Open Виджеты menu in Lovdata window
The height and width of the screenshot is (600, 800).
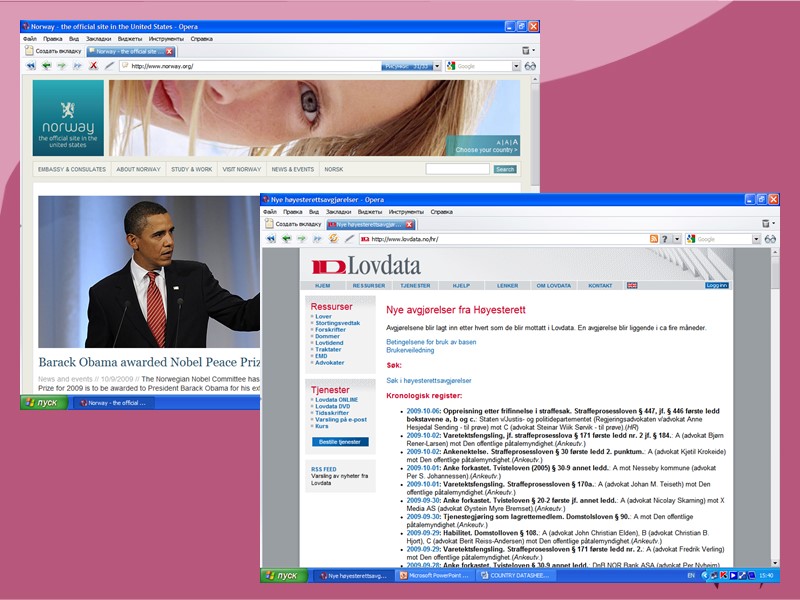point(370,212)
